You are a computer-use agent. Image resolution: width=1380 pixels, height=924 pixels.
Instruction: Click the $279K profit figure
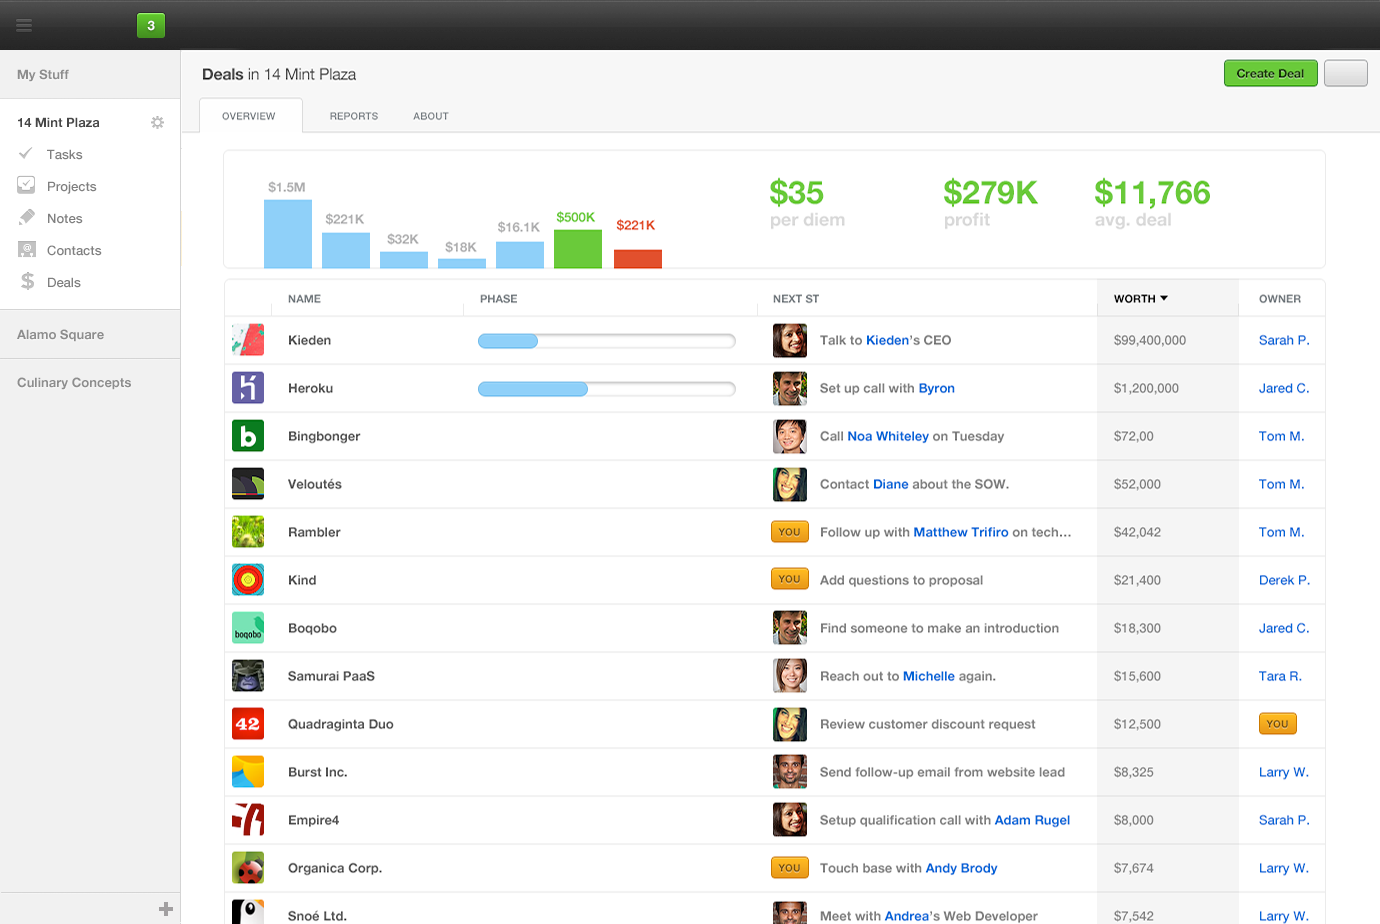click(990, 192)
